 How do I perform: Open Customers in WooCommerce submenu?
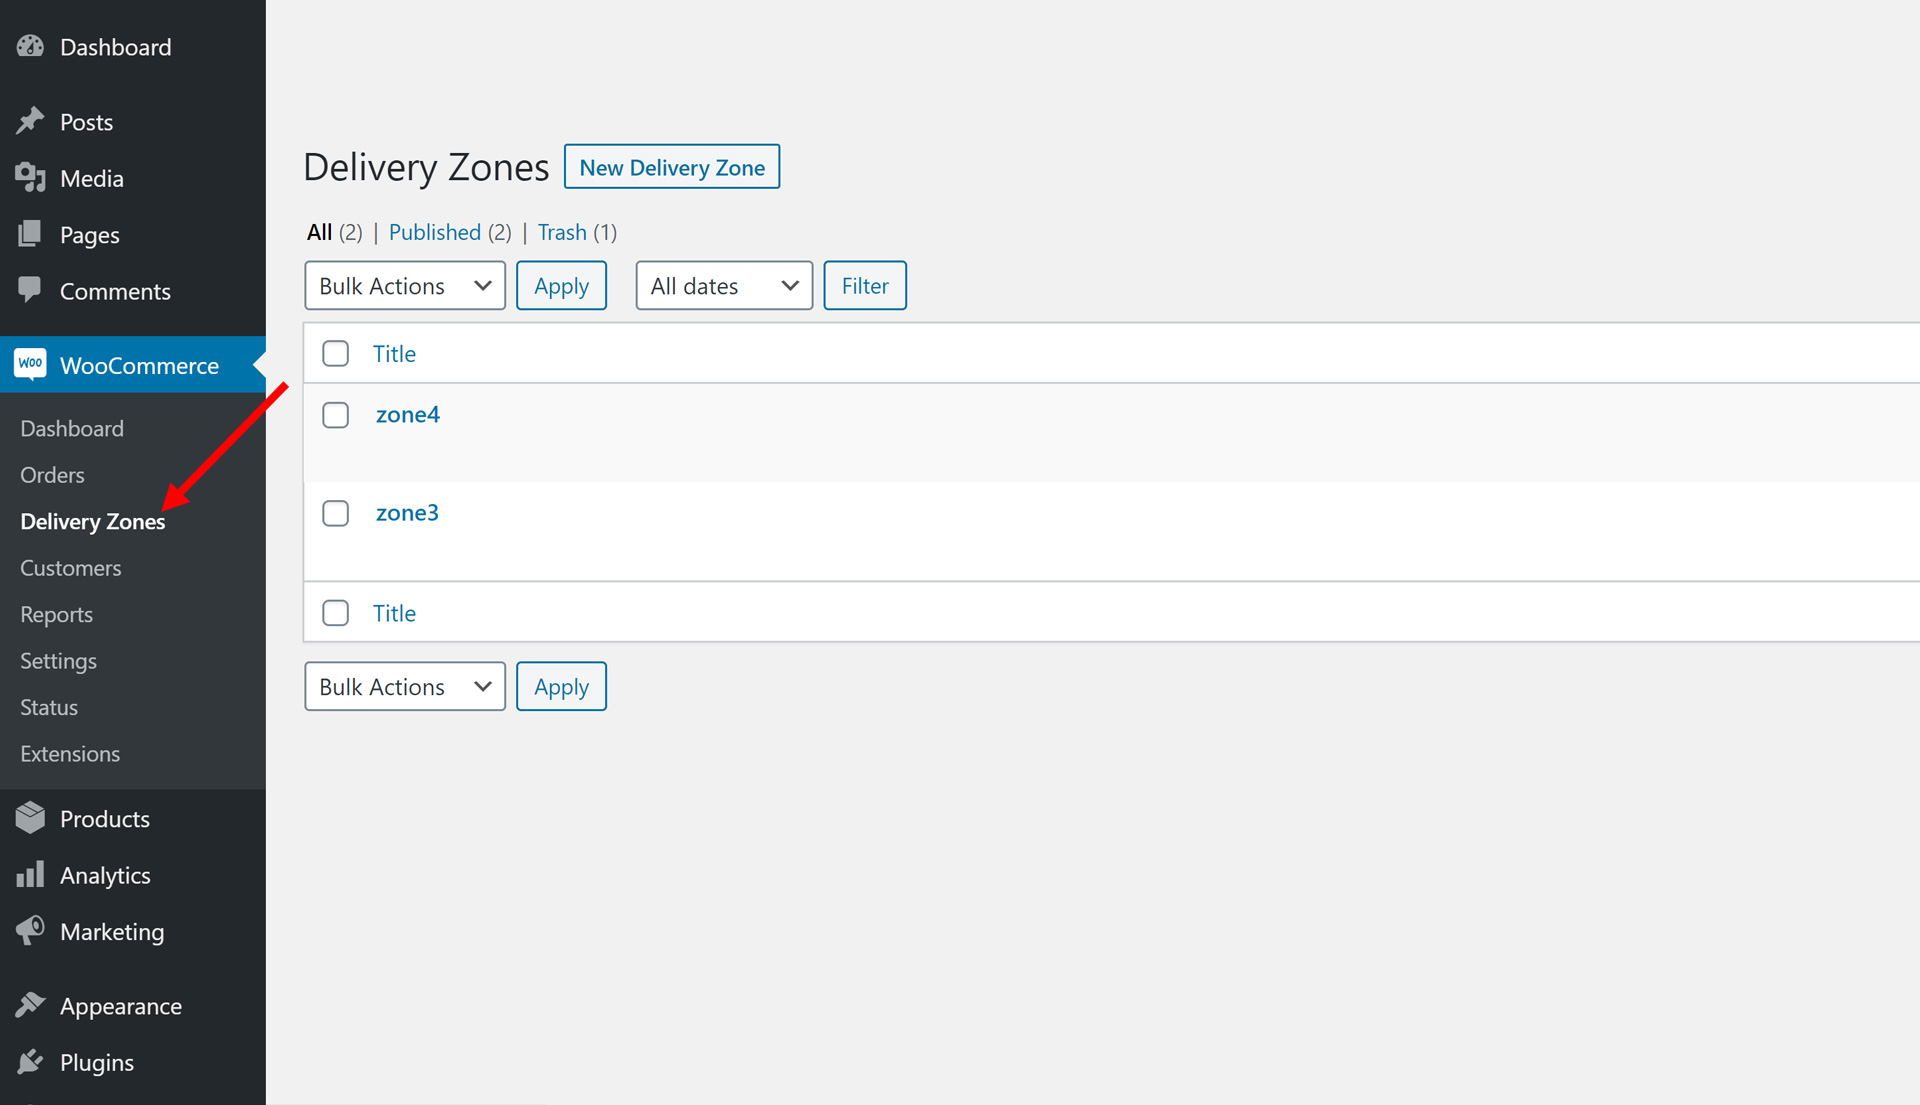pyautogui.click(x=71, y=568)
